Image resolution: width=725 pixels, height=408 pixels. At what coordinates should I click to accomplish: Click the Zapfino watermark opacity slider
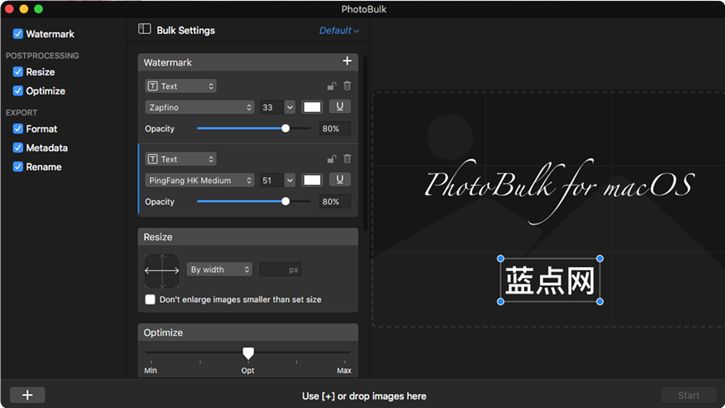253,128
